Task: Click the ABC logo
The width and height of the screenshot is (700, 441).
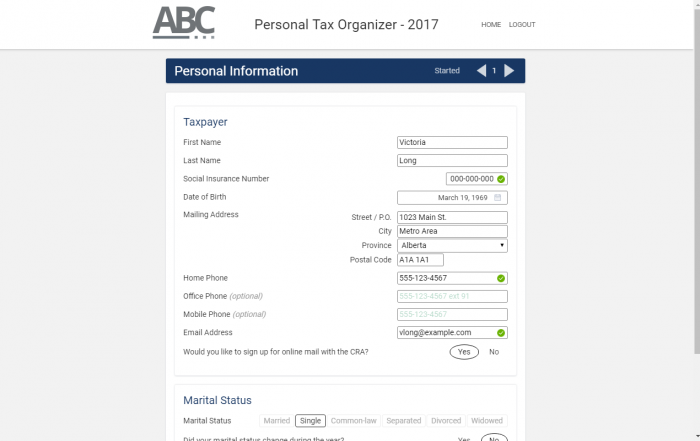Action: [x=183, y=23]
